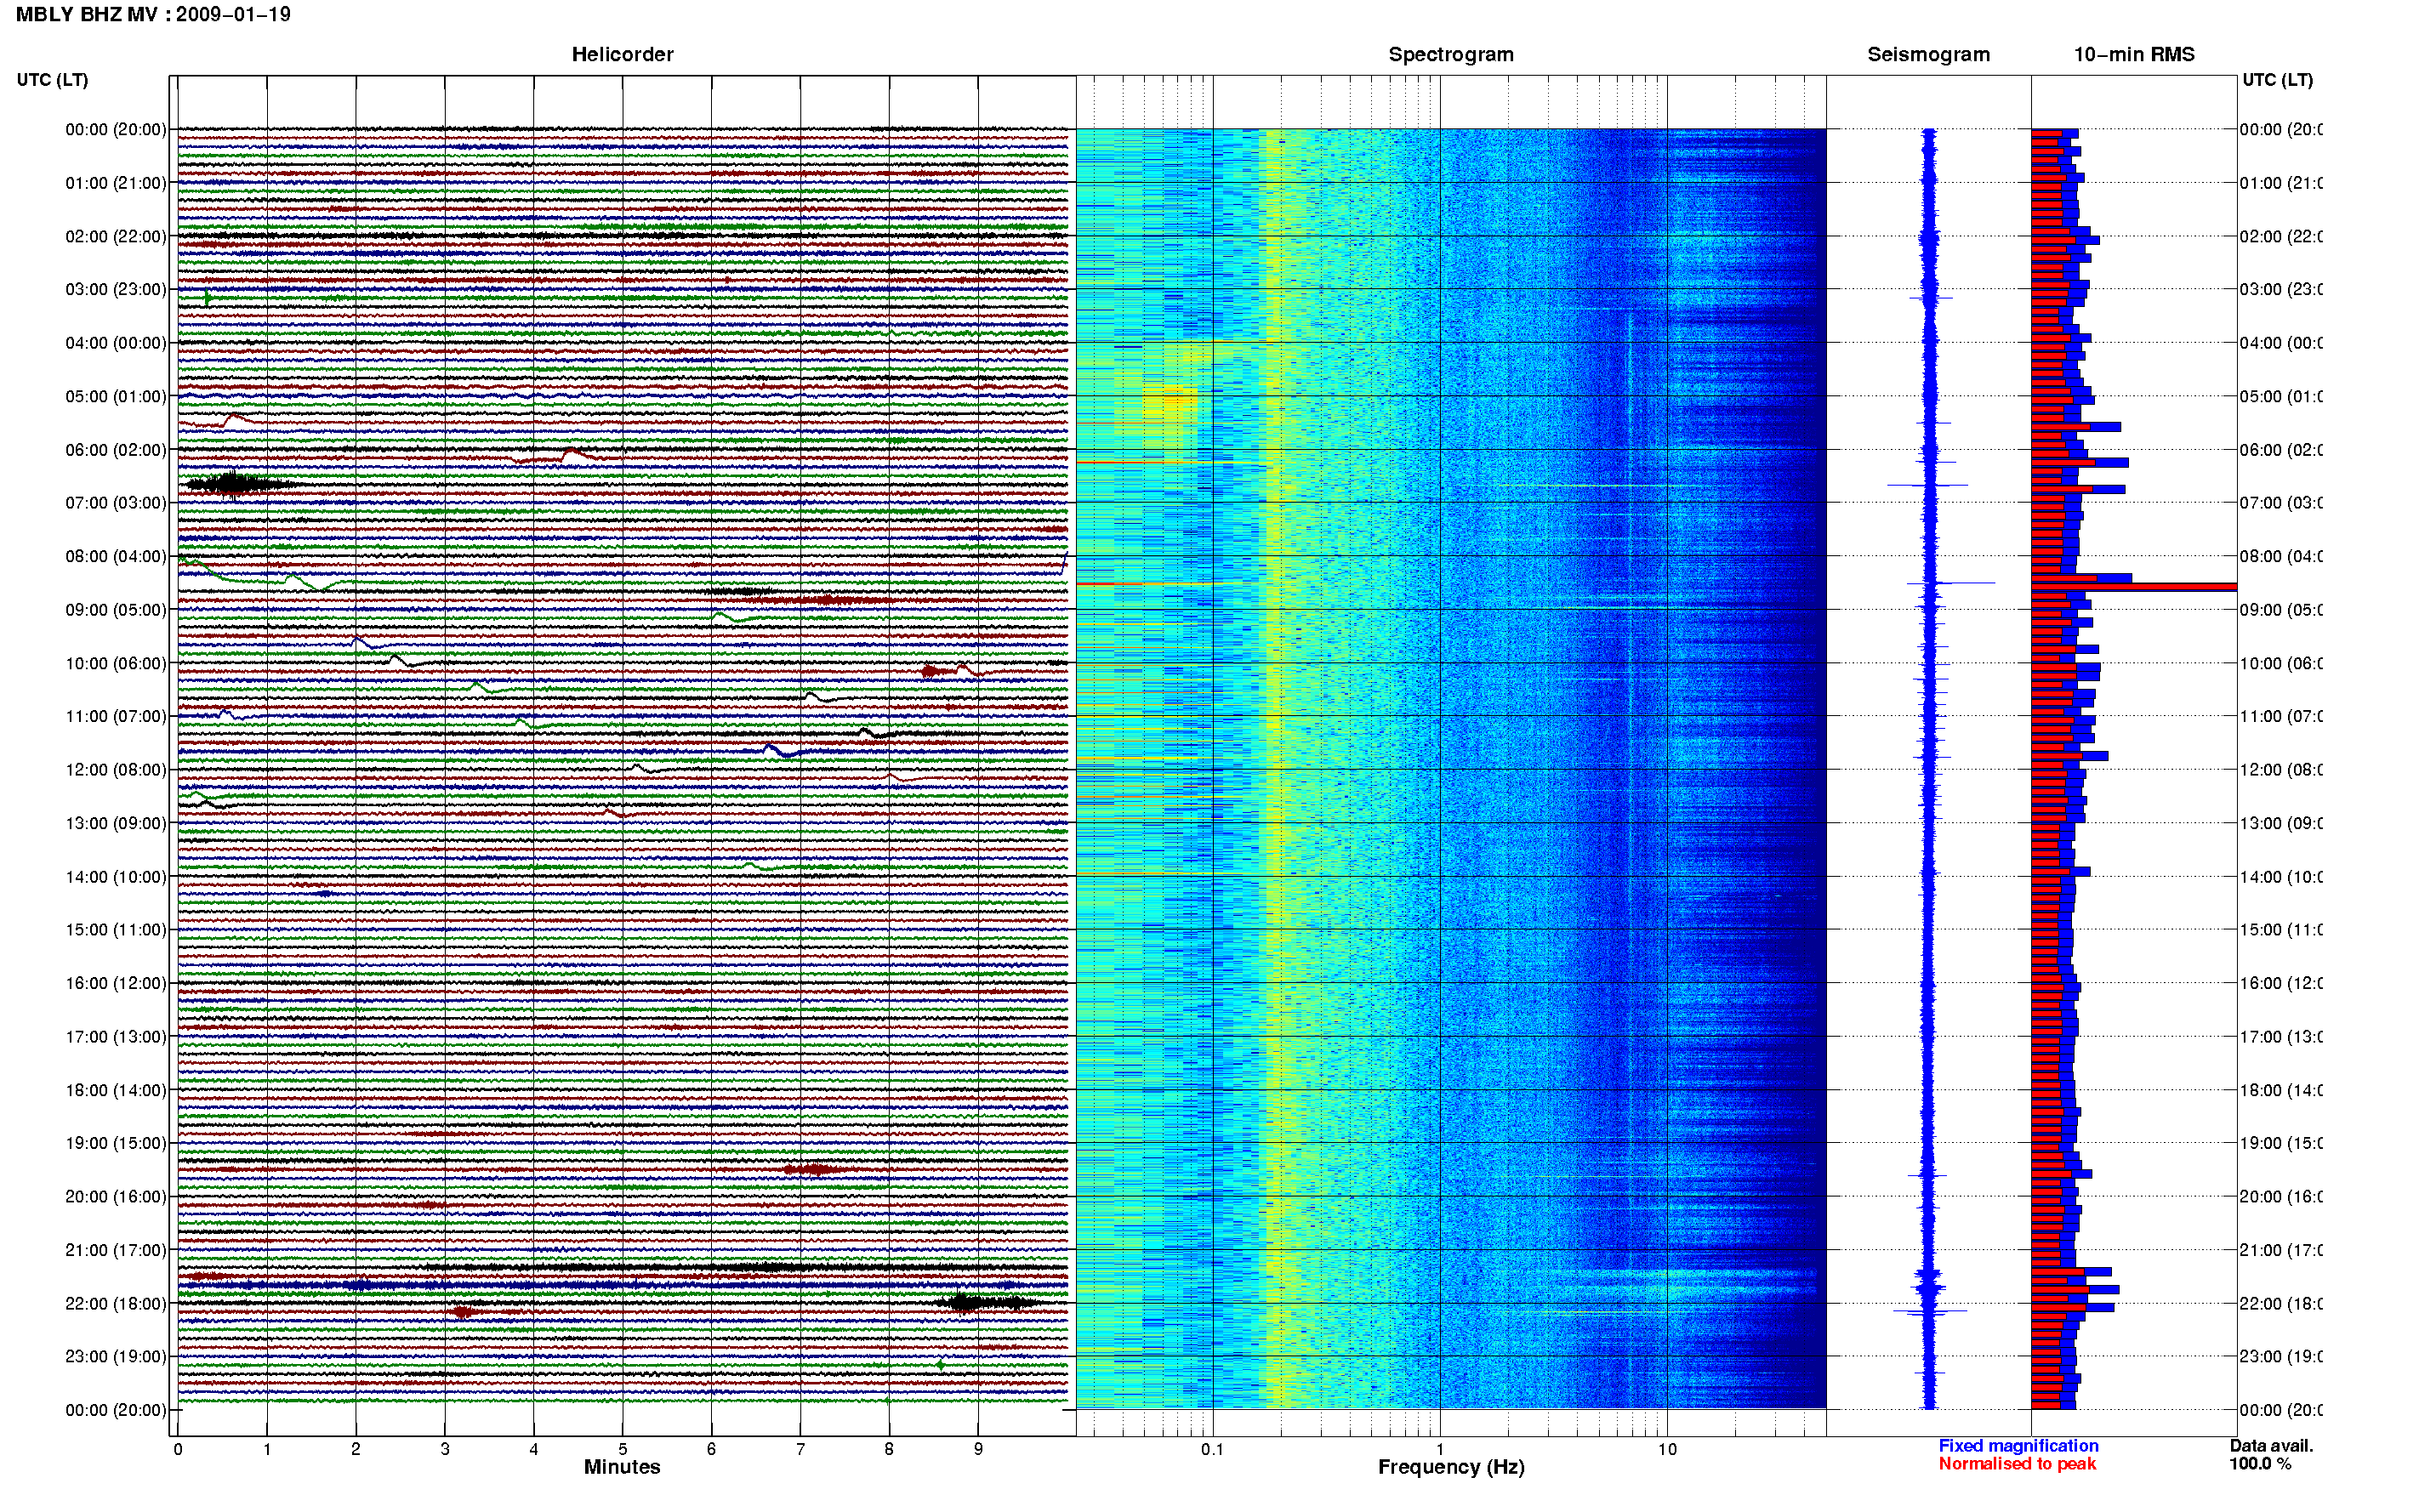Click the "100.0 %" data availability value

pyautogui.click(x=2260, y=1464)
